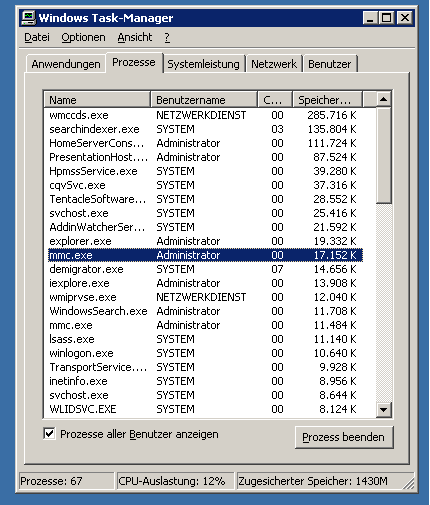
Task: Select the WindowsSearch.exe process
Action: (205, 311)
